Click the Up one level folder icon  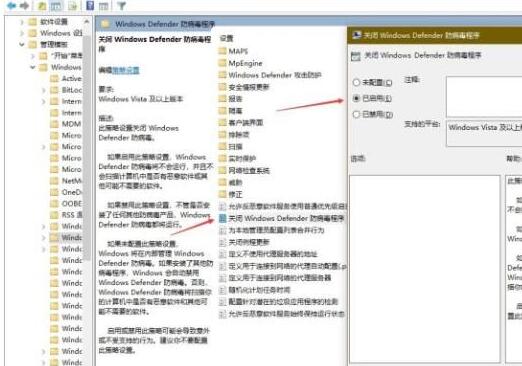[x=42, y=6]
